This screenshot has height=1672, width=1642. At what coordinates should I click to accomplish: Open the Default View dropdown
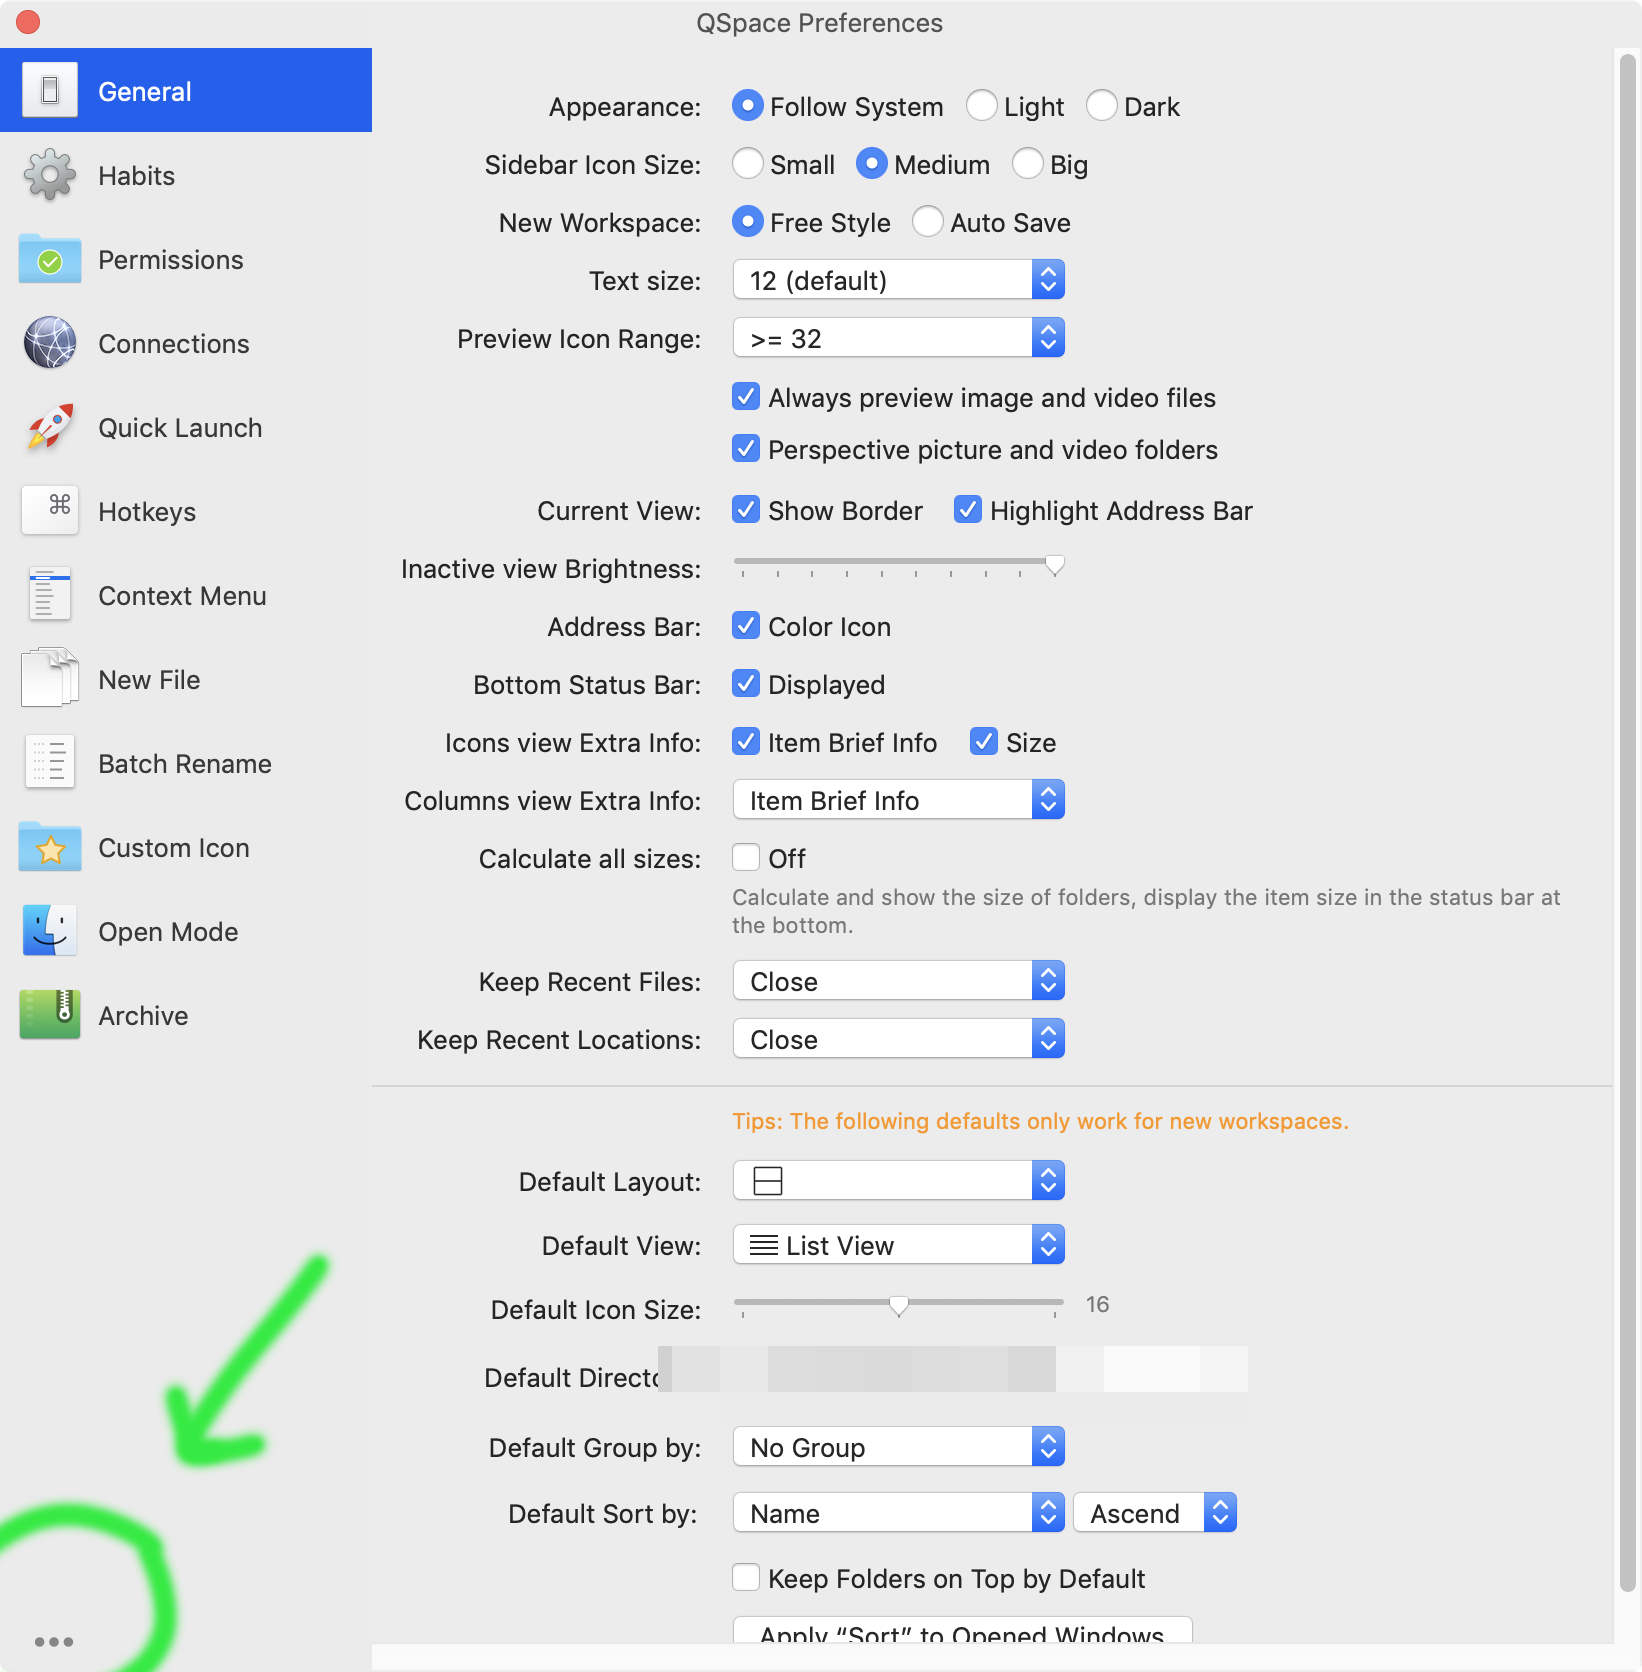pos(899,1245)
